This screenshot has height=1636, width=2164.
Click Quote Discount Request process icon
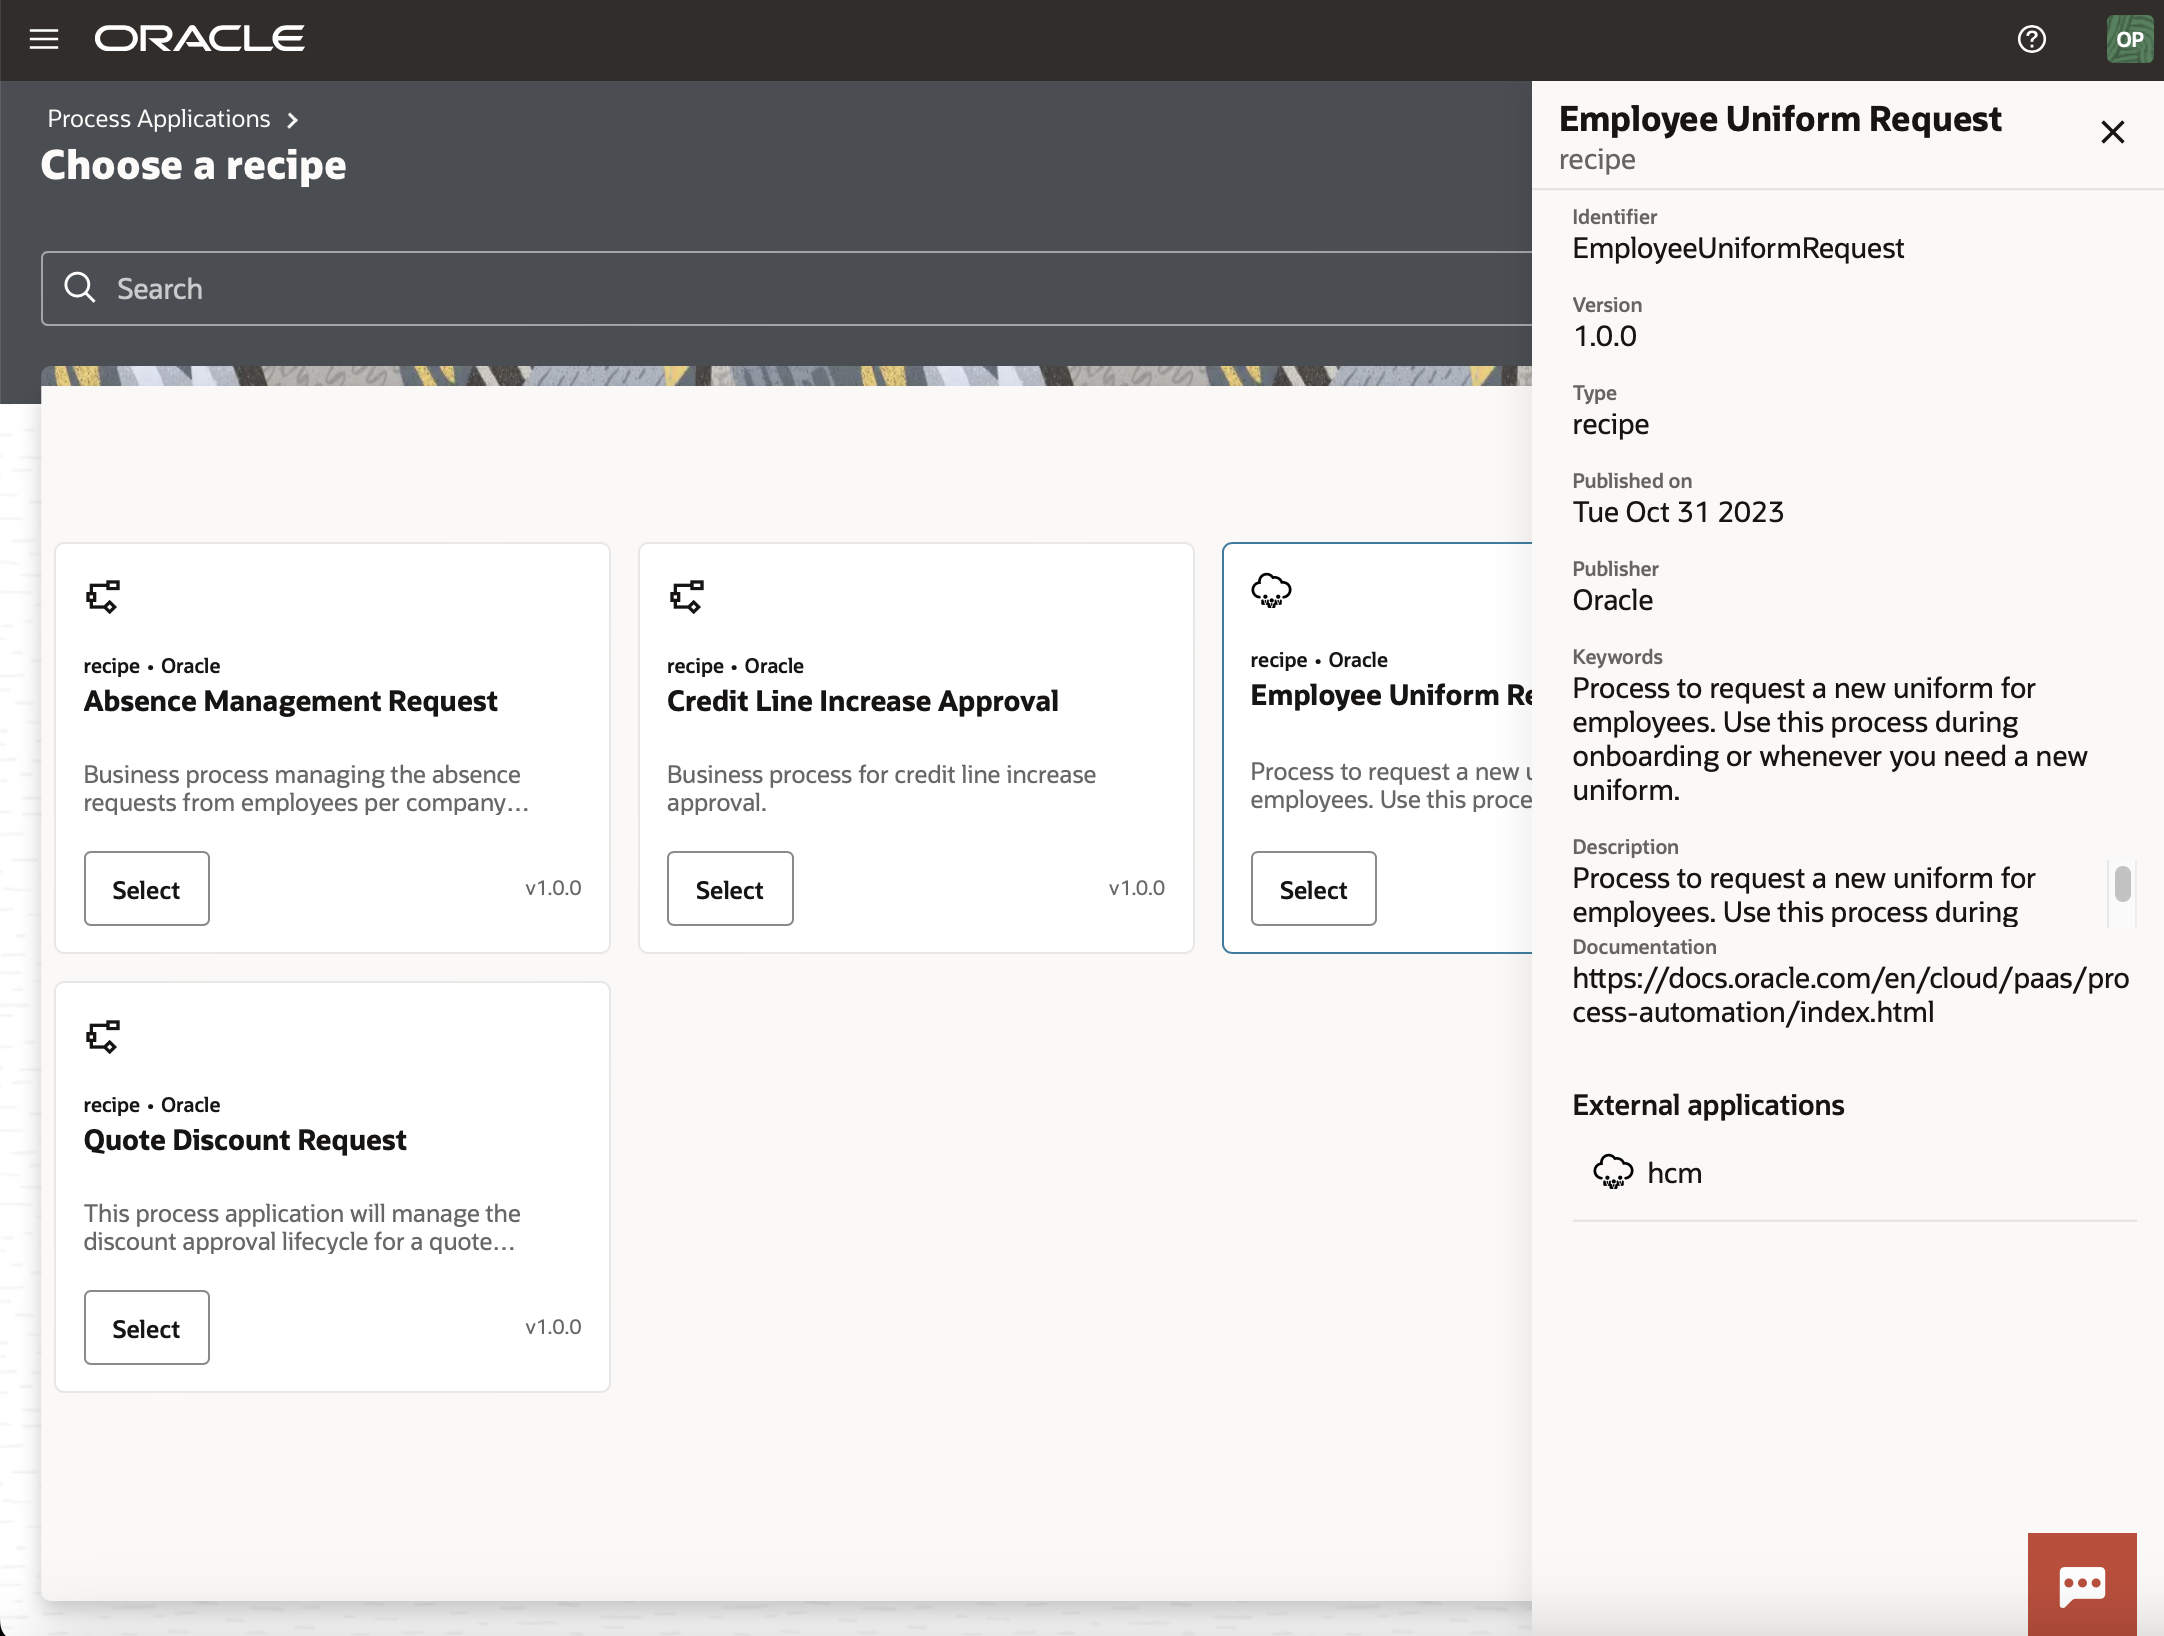coord(102,1036)
